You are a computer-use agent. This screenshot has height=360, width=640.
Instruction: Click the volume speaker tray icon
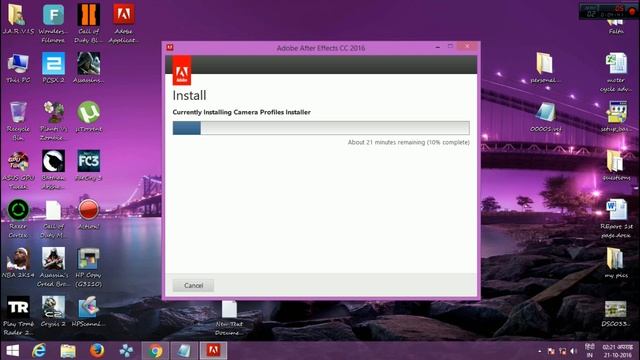[573, 351]
